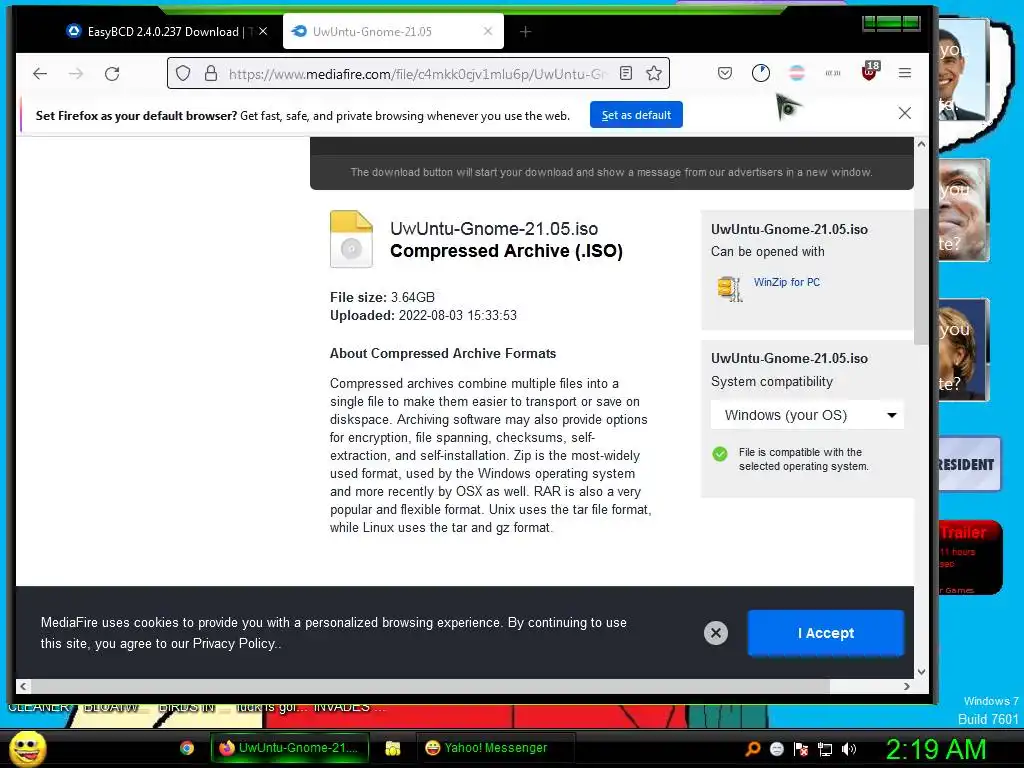Open the Firefox hamburger menu
This screenshot has height=768, width=1024.
(x=904, y=73)
